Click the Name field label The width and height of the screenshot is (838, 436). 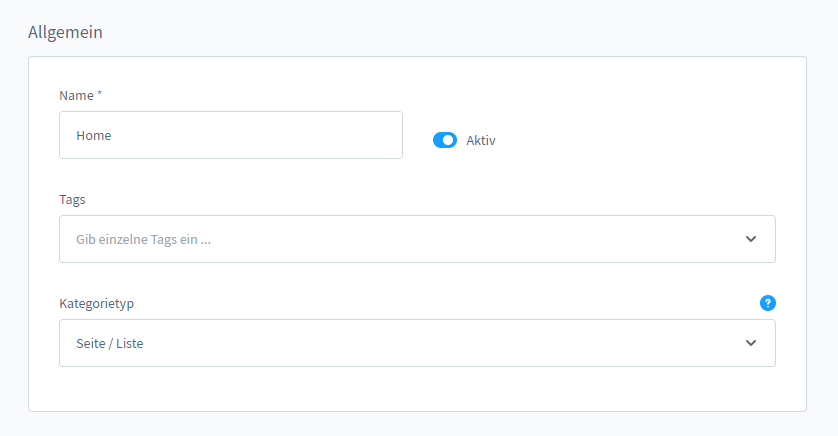(76, 95)
